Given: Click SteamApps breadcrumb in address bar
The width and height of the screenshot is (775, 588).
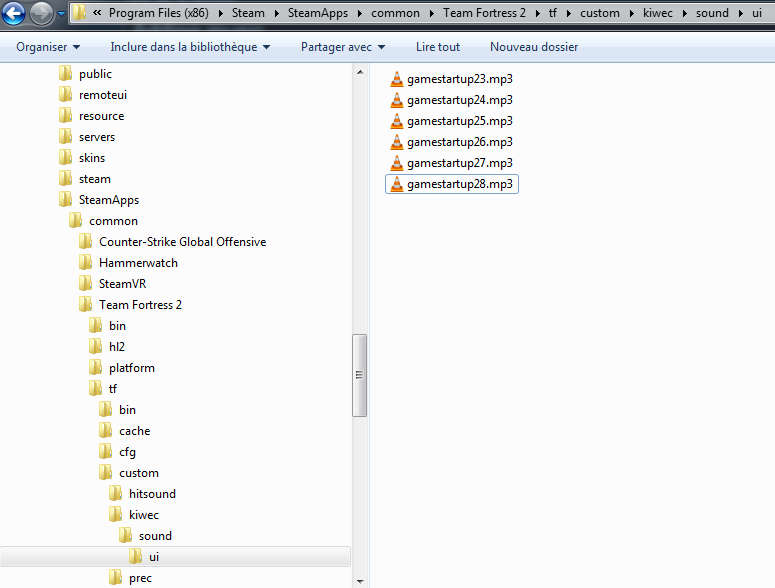Looking at the screenshot, I should coord(318,13).
